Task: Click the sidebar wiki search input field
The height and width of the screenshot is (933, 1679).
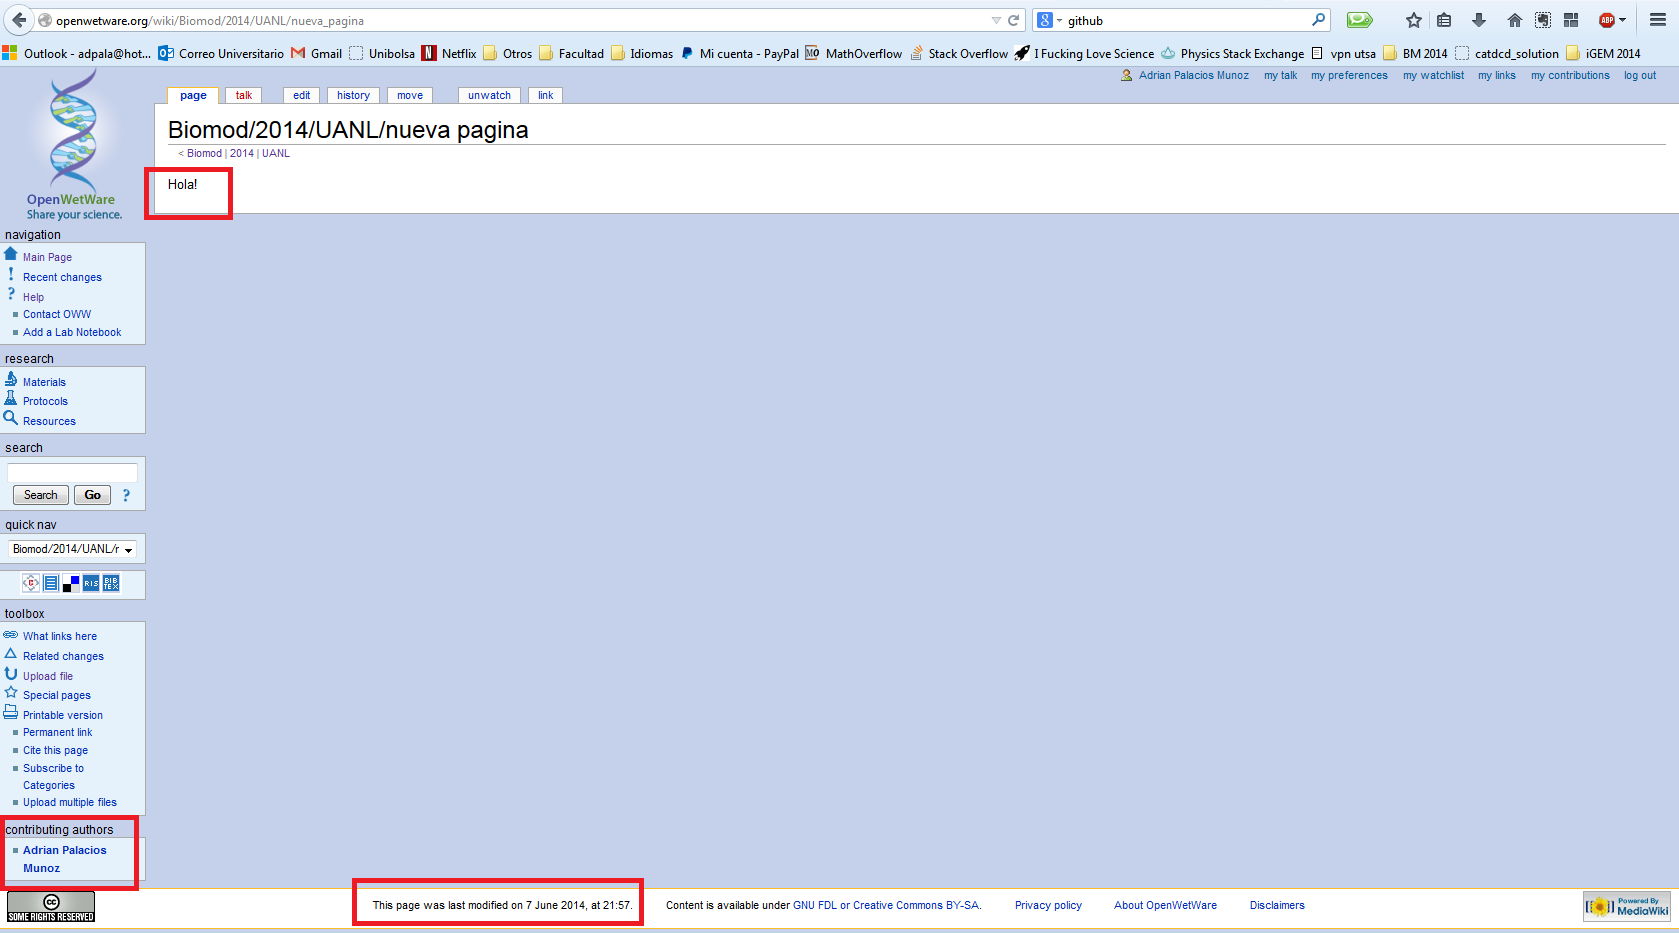Action: pyautogui.click(x=72, y=472)
